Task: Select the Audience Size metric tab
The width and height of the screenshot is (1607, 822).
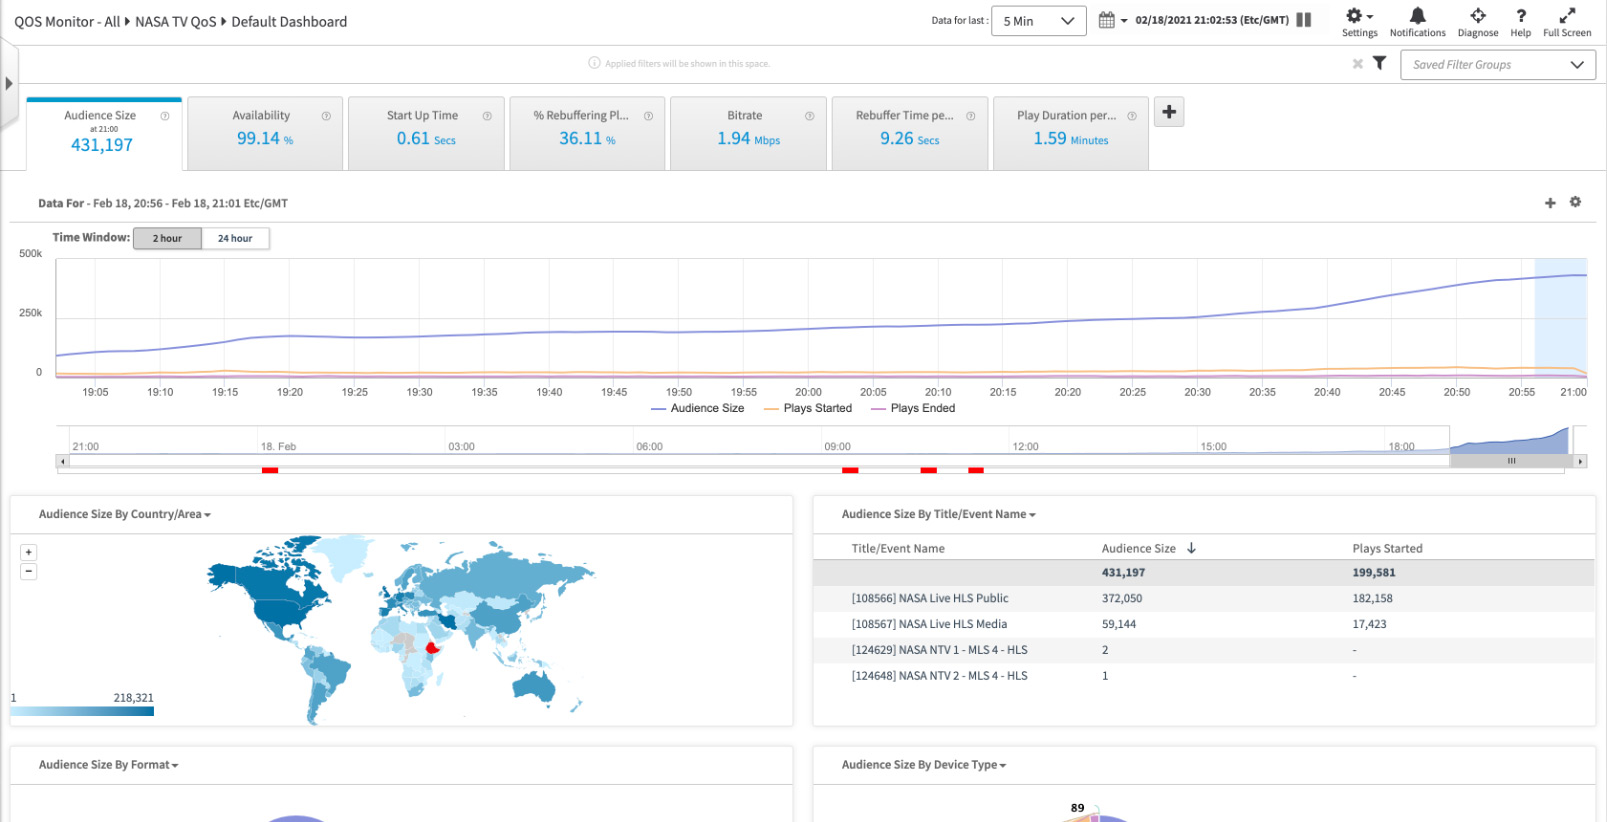Action: [x=104, y=134]
